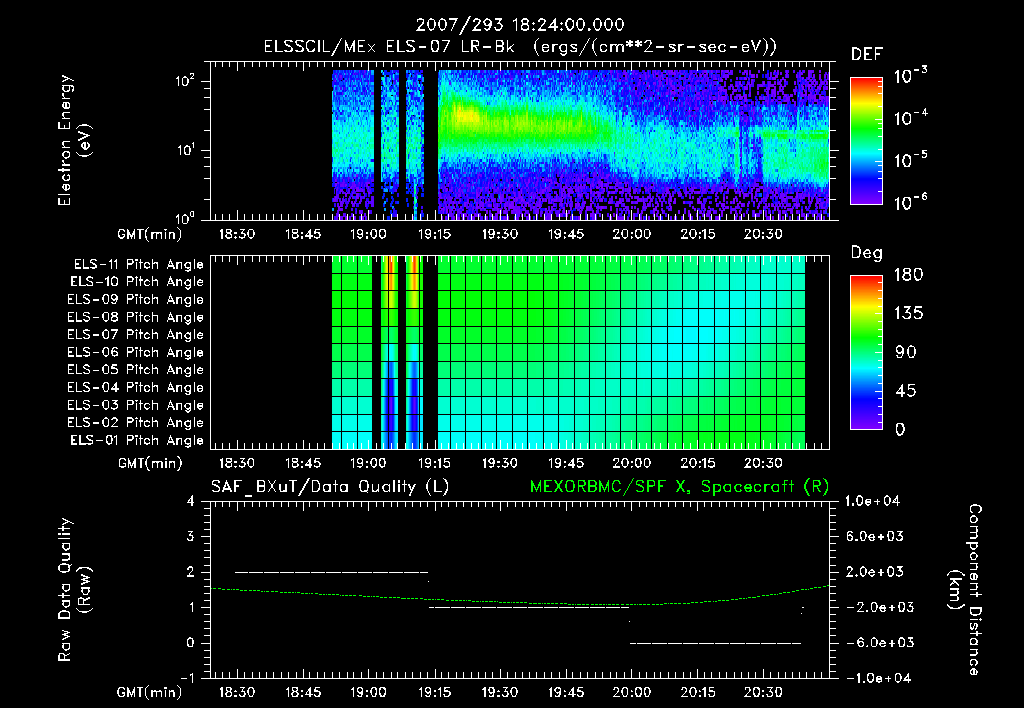Screen dimensions: 1024x708
Task: Select the ELS-07 Pitch Angle label
Action: tap(136, 334)
